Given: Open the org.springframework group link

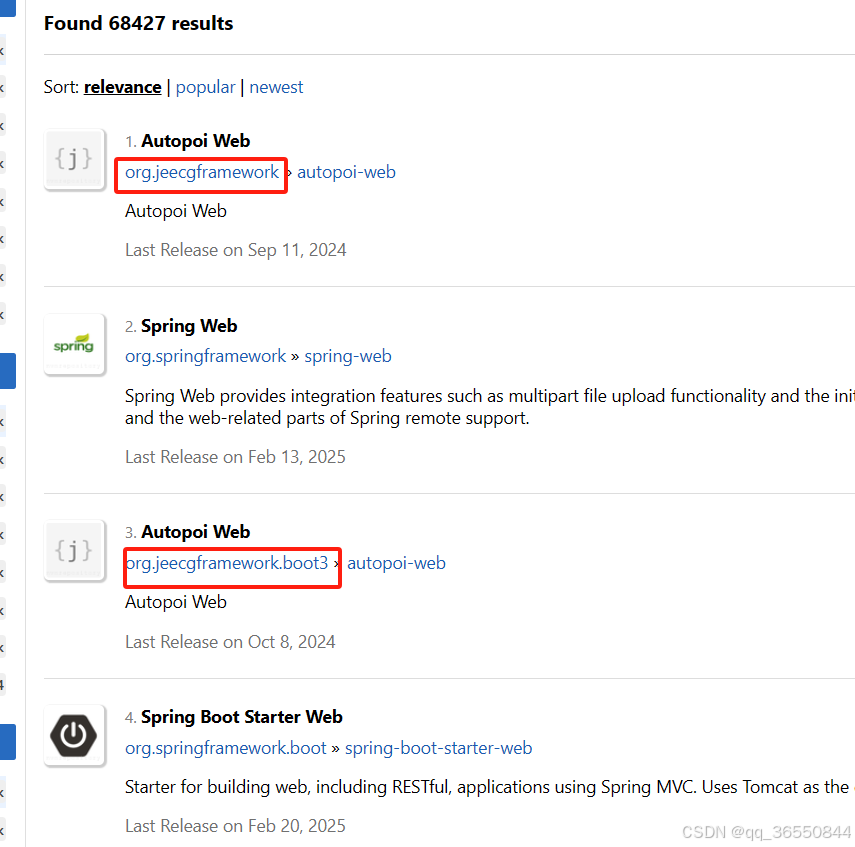Looking at the screenshot, I should tap(205, 356).
